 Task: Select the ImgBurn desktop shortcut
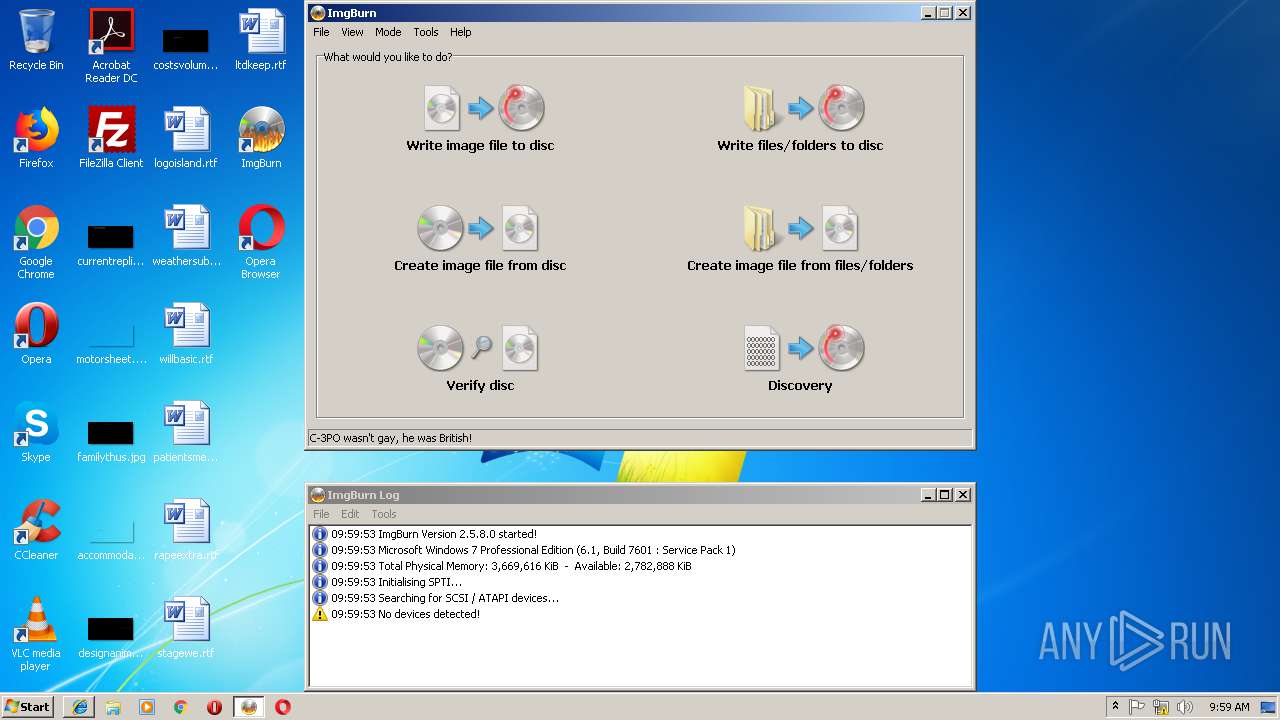coord(261,138)
